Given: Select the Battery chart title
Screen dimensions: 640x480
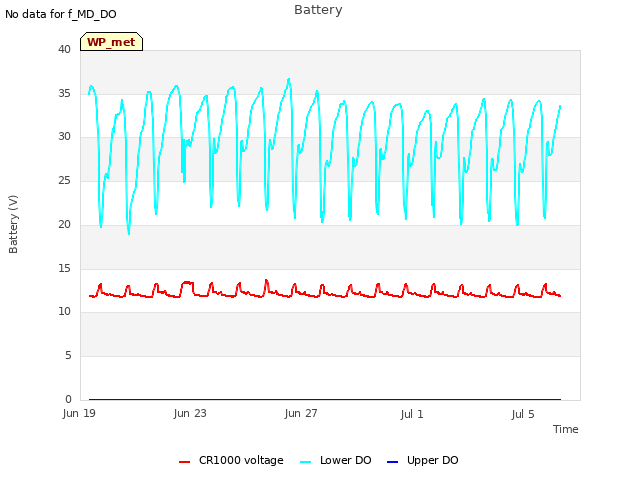Looking at the screenshot, I should tap(318, 10).
